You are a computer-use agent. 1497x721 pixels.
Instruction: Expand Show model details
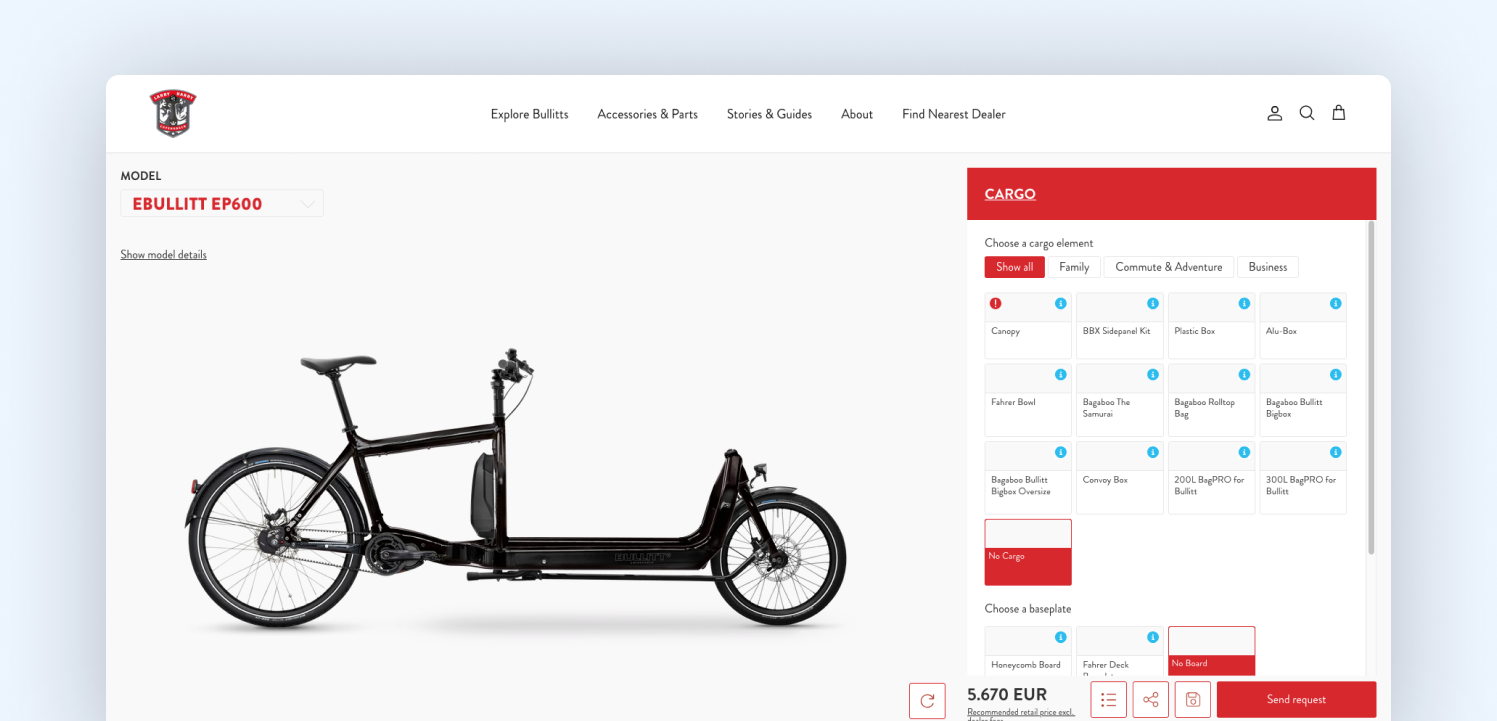[x=163, y=255]
